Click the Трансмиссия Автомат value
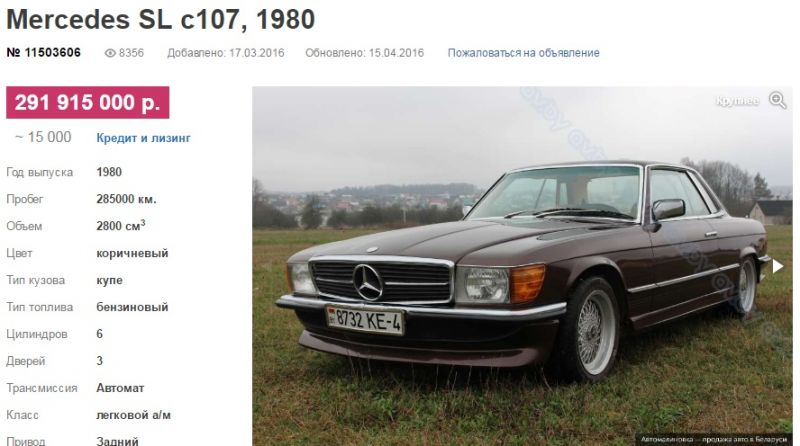 (x=120, y=388)
